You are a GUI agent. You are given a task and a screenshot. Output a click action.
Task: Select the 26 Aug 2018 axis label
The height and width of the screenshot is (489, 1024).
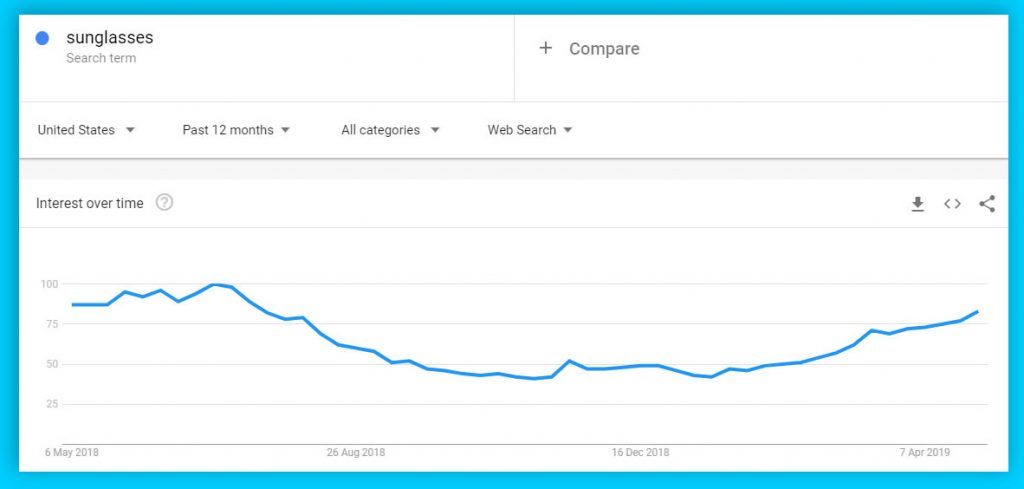[x=356, y=452]
